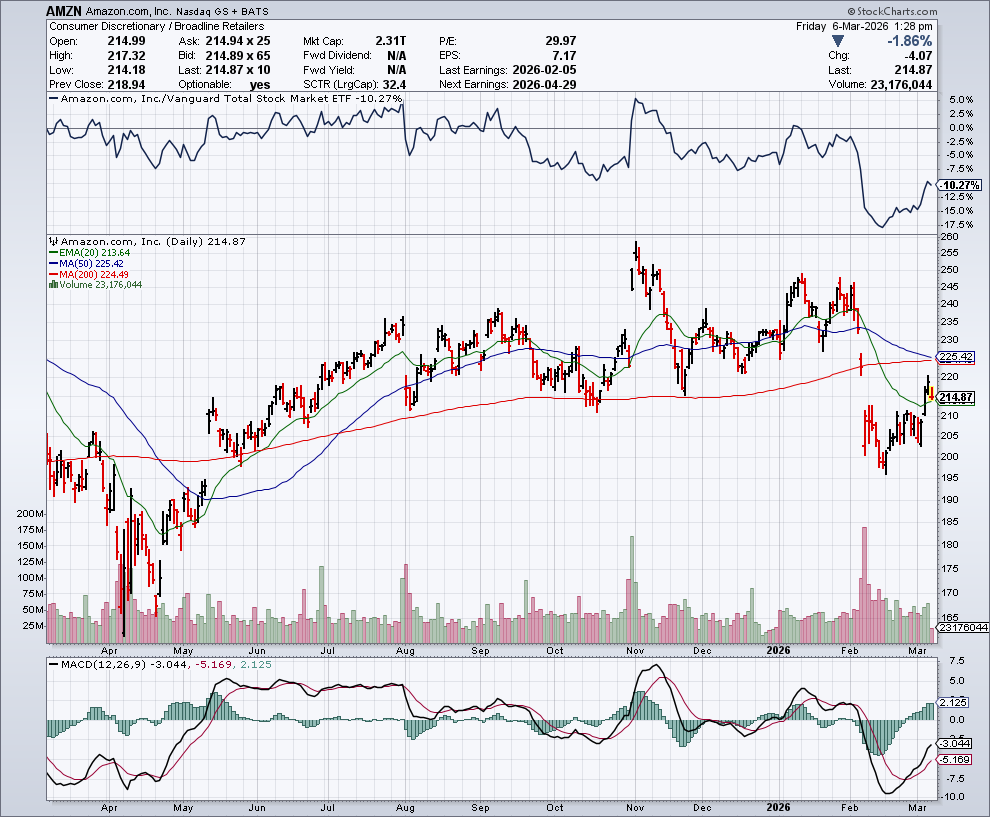Click the candlestick icon beside Amazon.com, Inc. (Daily)
Viewport: 990px width, 817px height.
click(54, 242)
